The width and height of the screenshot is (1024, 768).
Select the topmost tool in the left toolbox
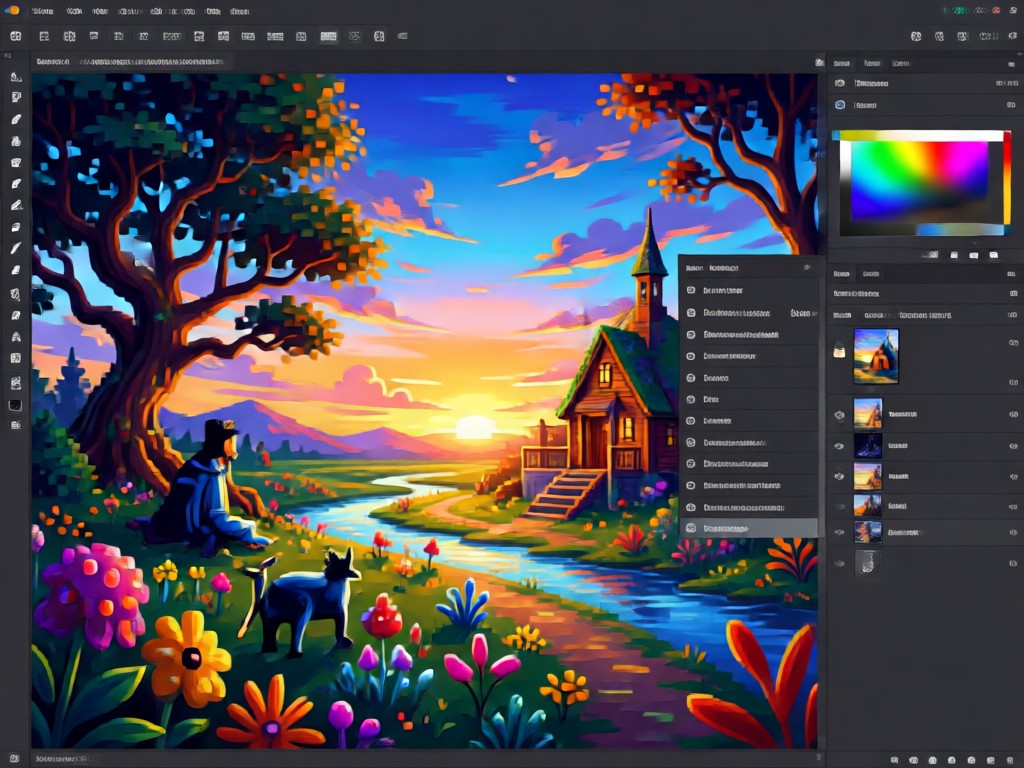(x=16, y=77)
